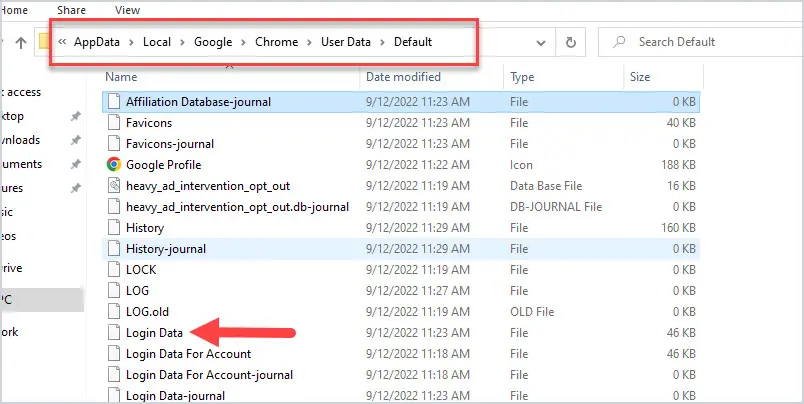Open the Share ribbon tab
Viewport: 804px width, 404px height.
click(x=71, y=10)
